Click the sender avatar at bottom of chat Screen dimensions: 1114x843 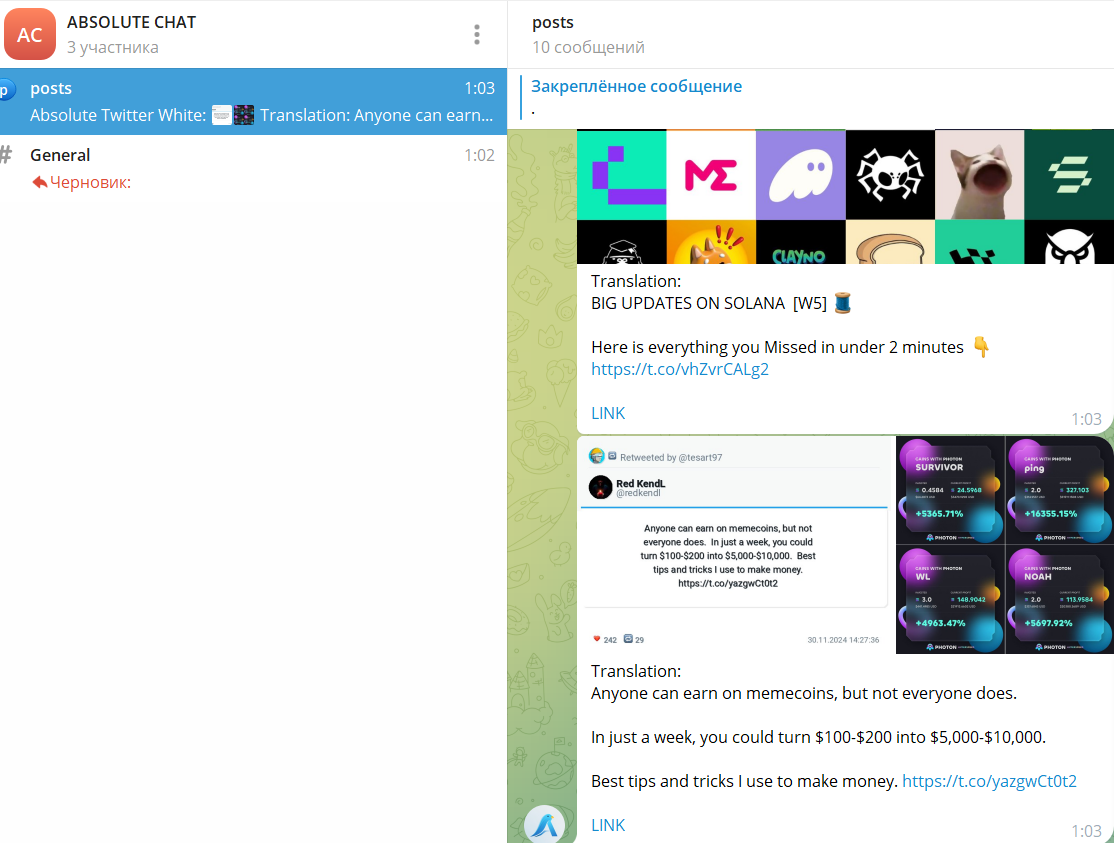tap(545, 824)
